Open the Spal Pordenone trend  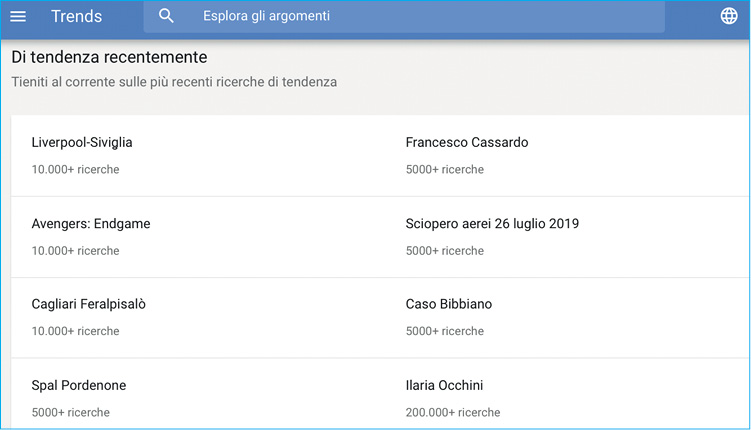pos(79,385)
